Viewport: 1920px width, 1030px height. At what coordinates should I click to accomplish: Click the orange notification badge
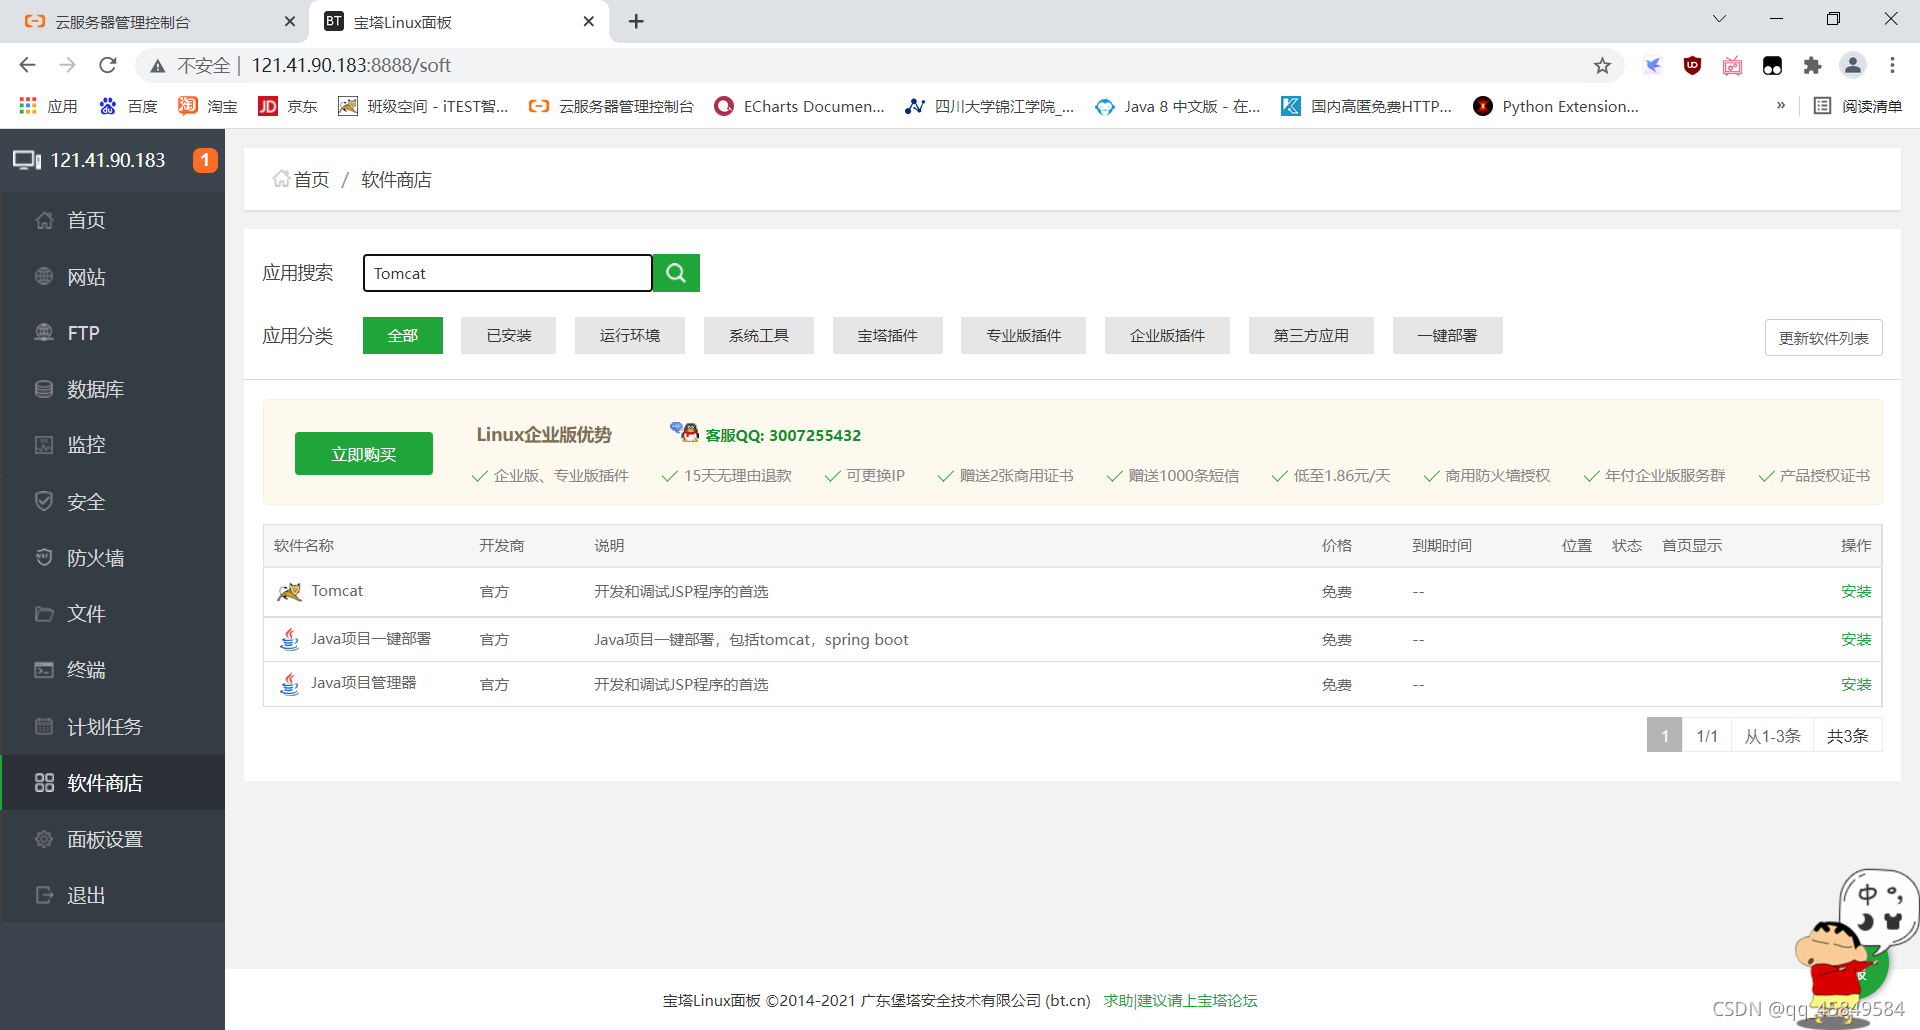coord(205,160)
